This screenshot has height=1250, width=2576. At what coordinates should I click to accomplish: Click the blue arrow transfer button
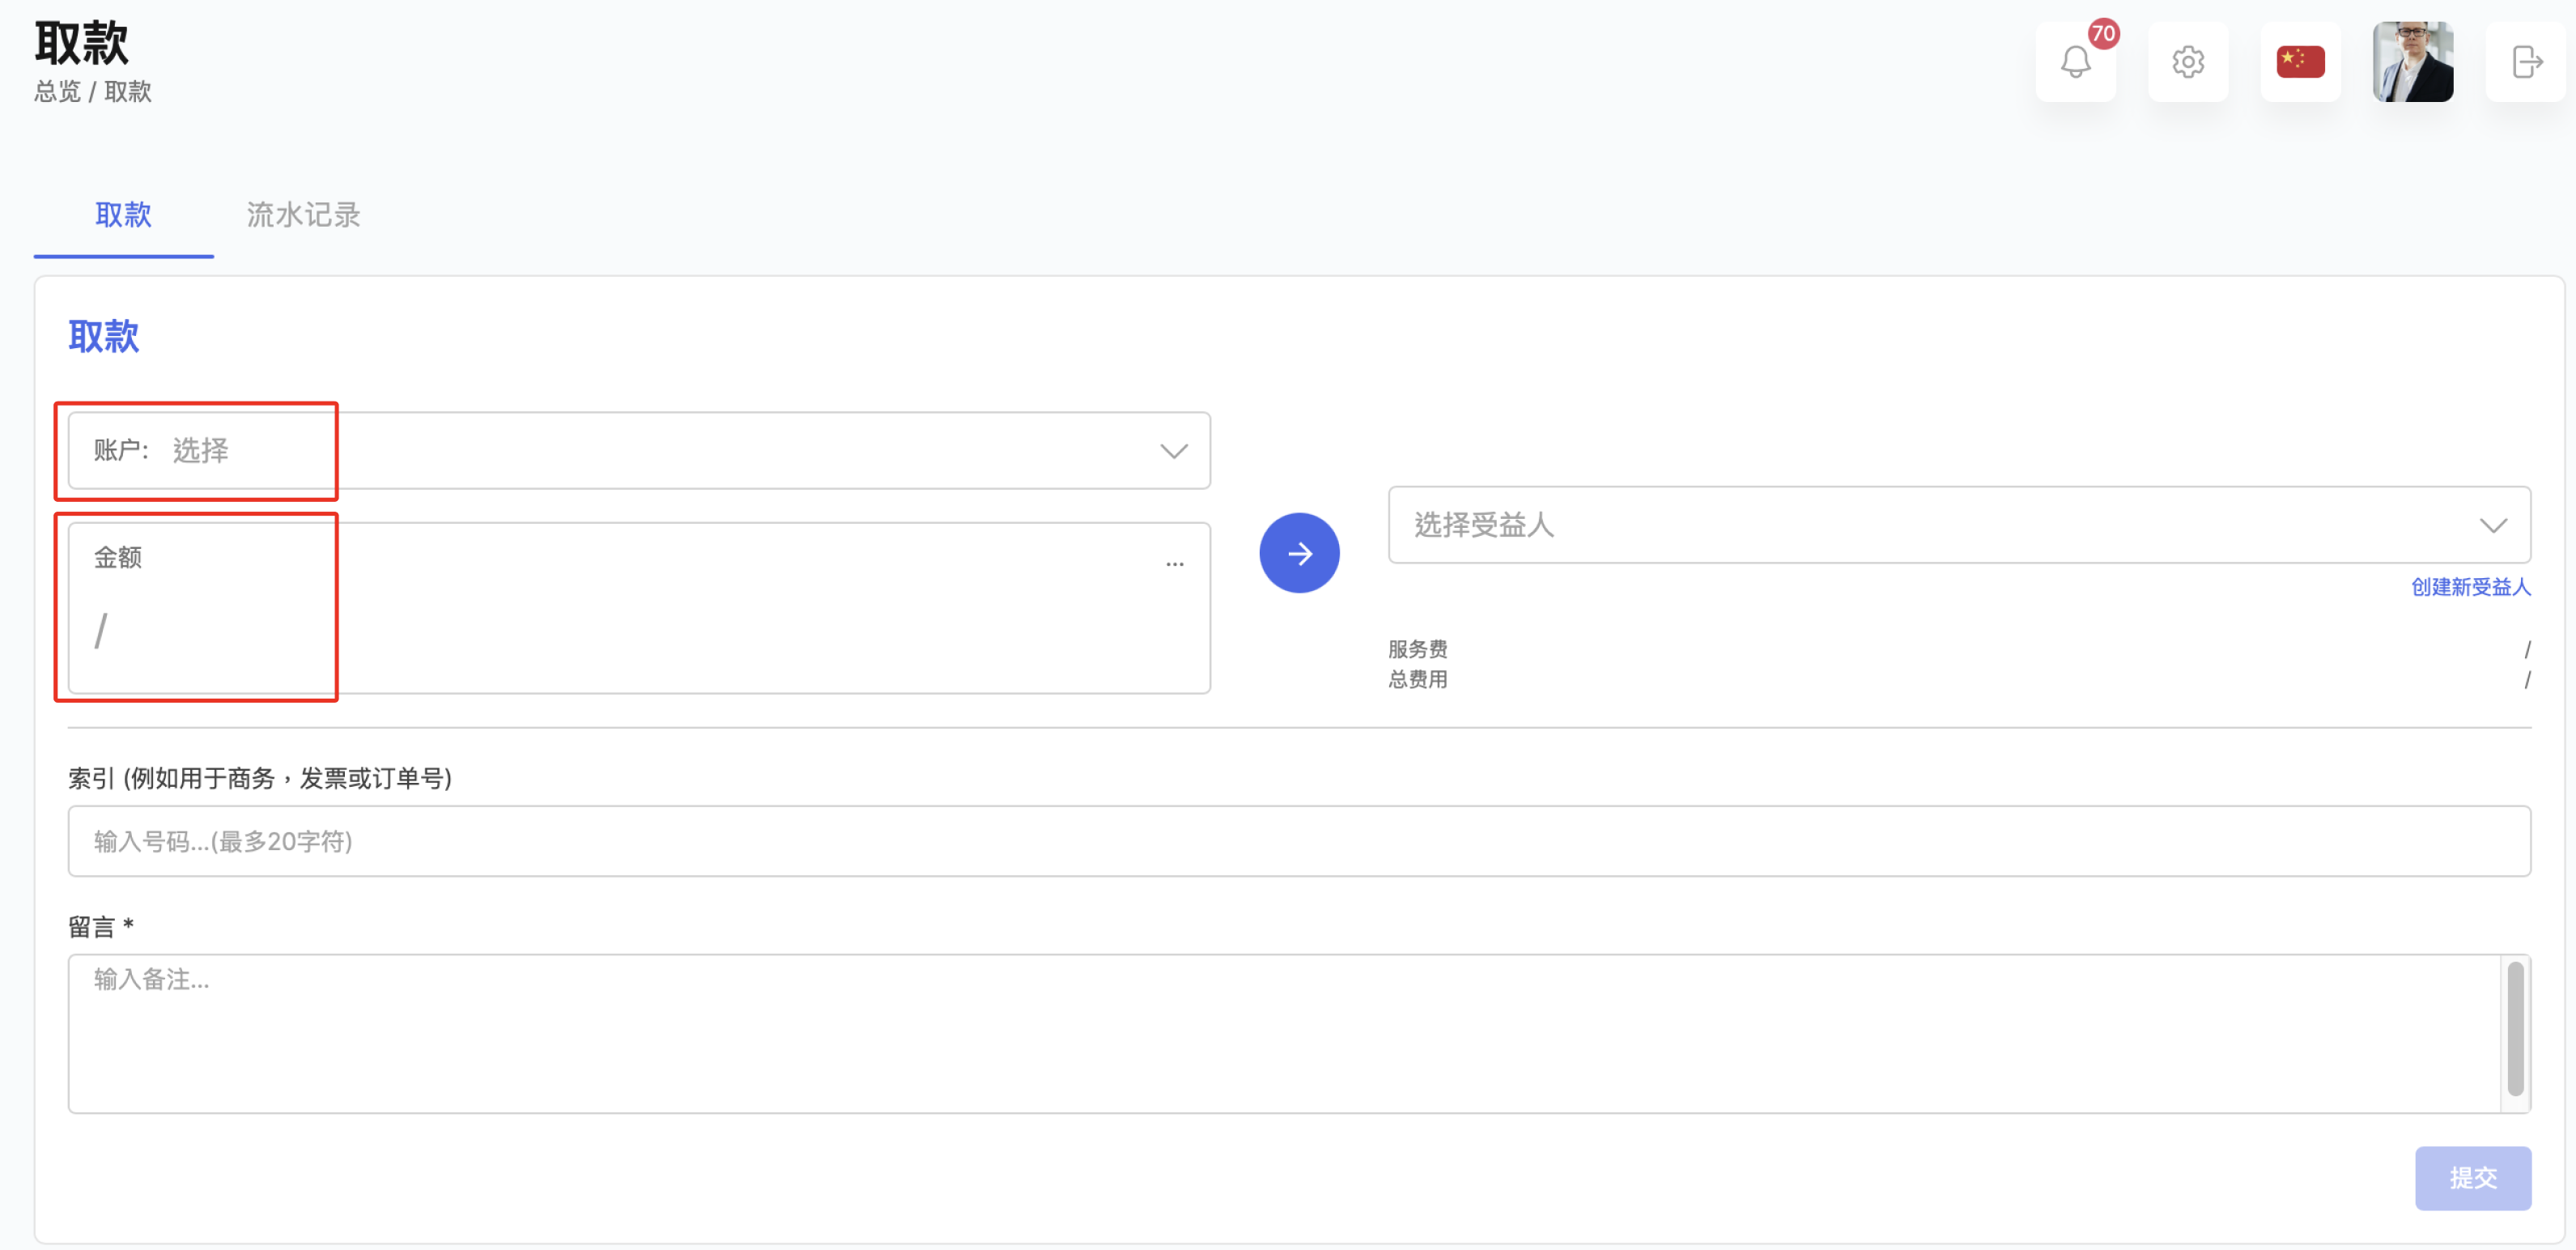1299,553
